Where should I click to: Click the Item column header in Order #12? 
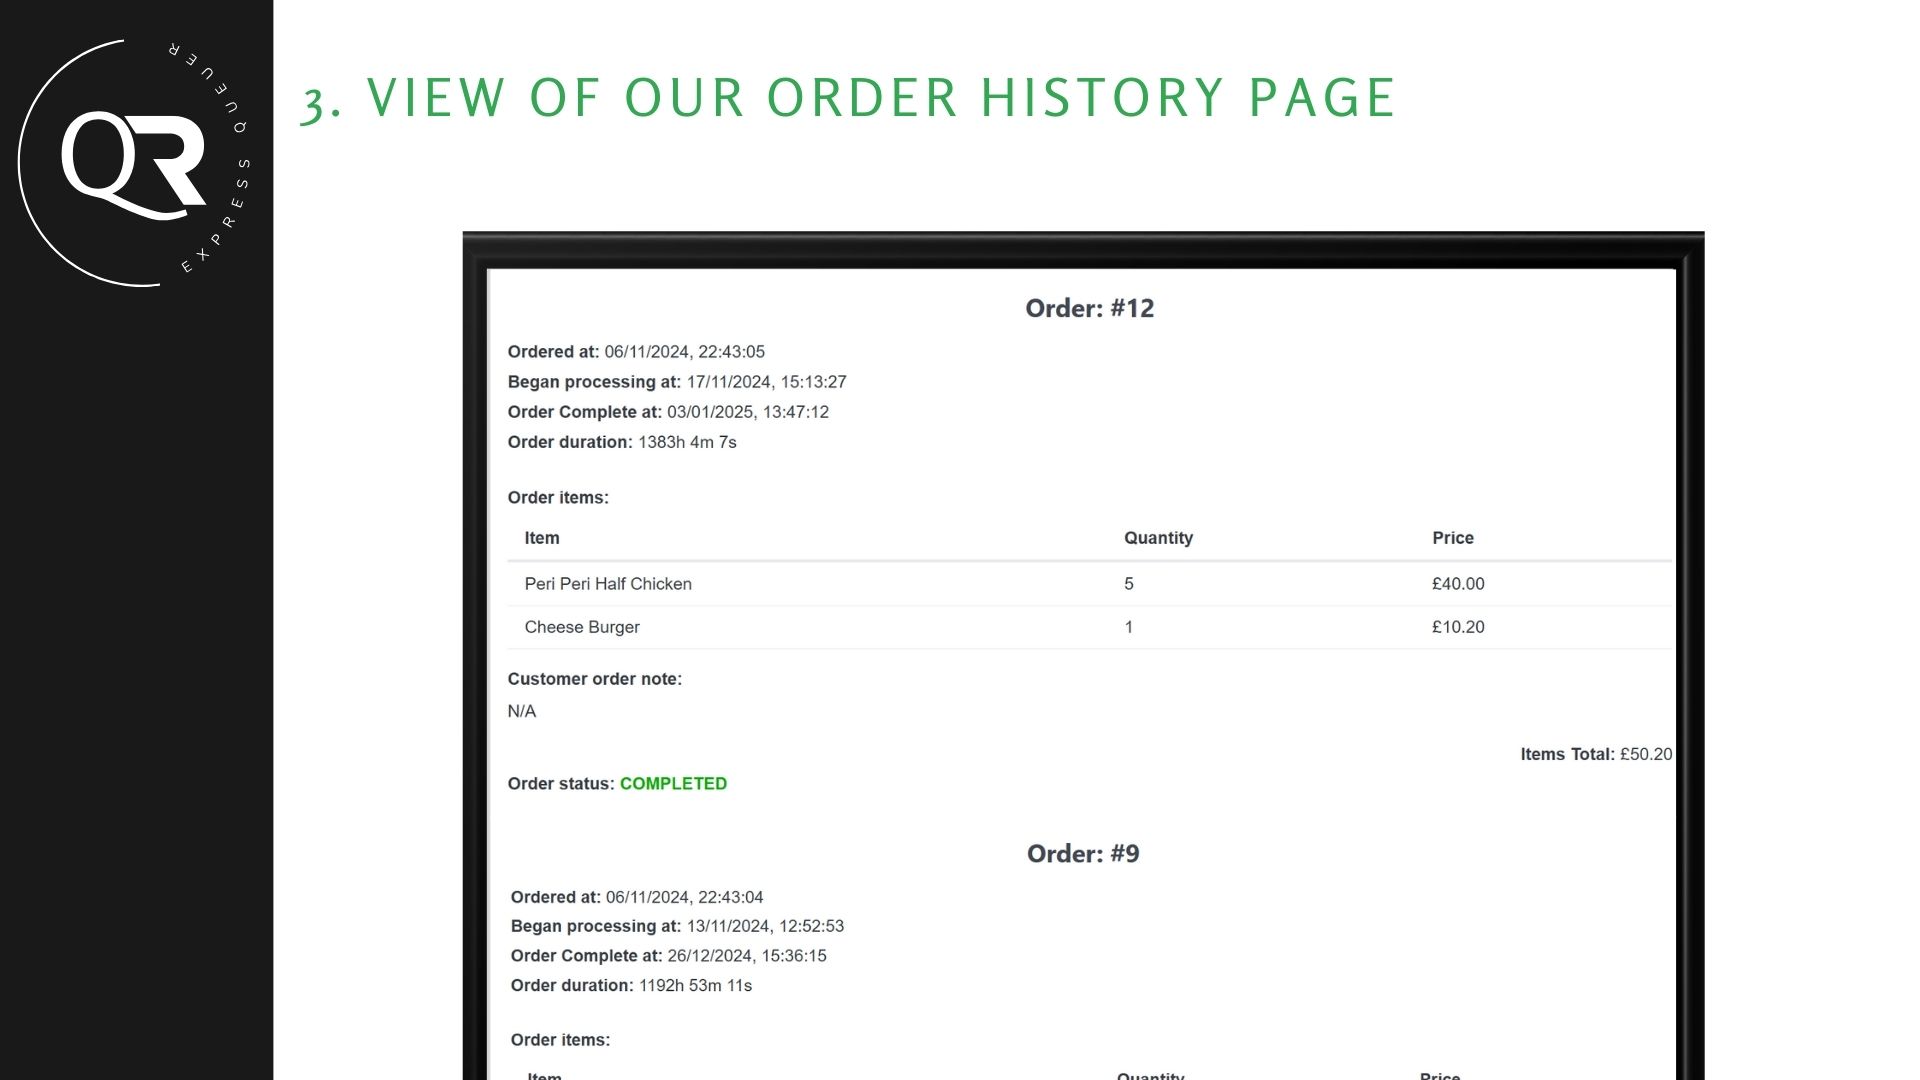point(542,538)
